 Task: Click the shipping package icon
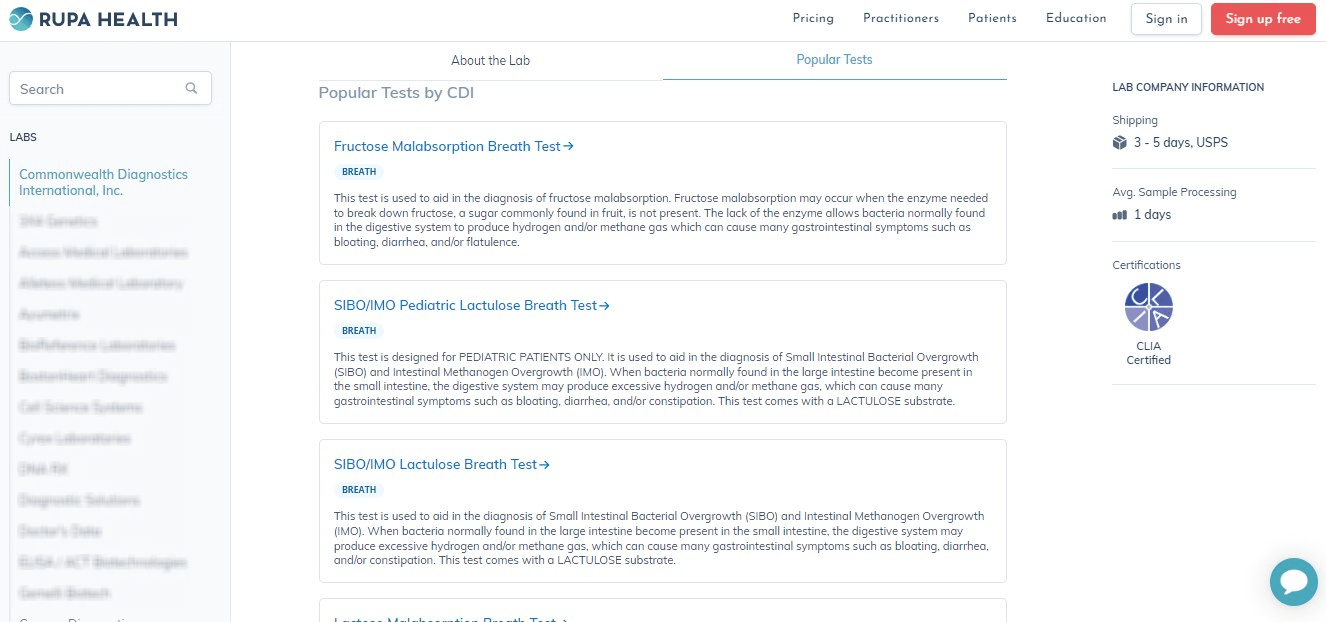[1120, 142]
